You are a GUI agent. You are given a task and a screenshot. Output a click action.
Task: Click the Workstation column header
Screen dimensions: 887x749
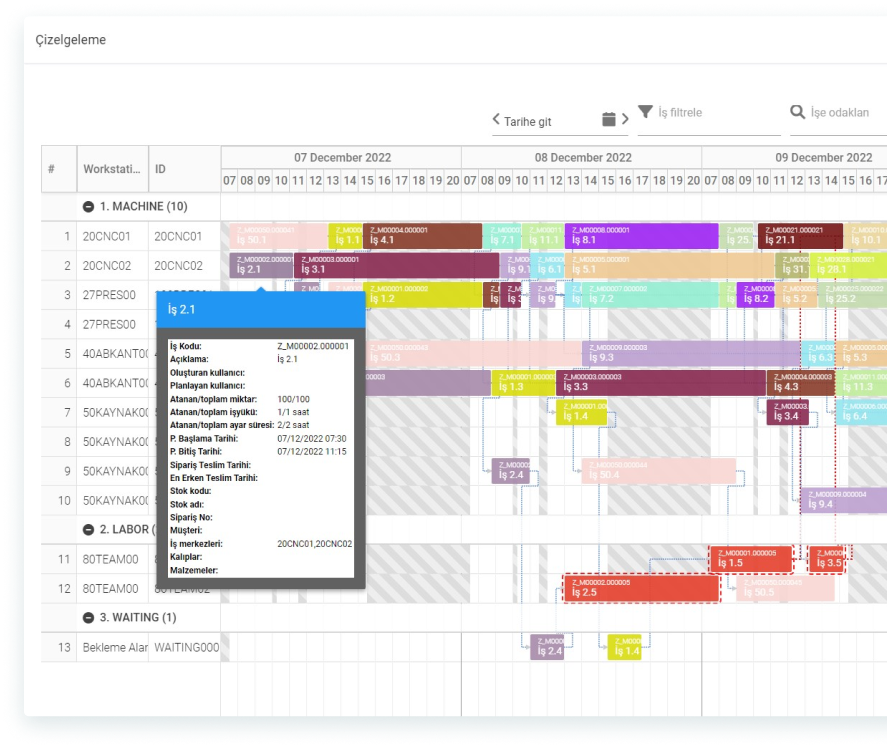click(112, 169)
